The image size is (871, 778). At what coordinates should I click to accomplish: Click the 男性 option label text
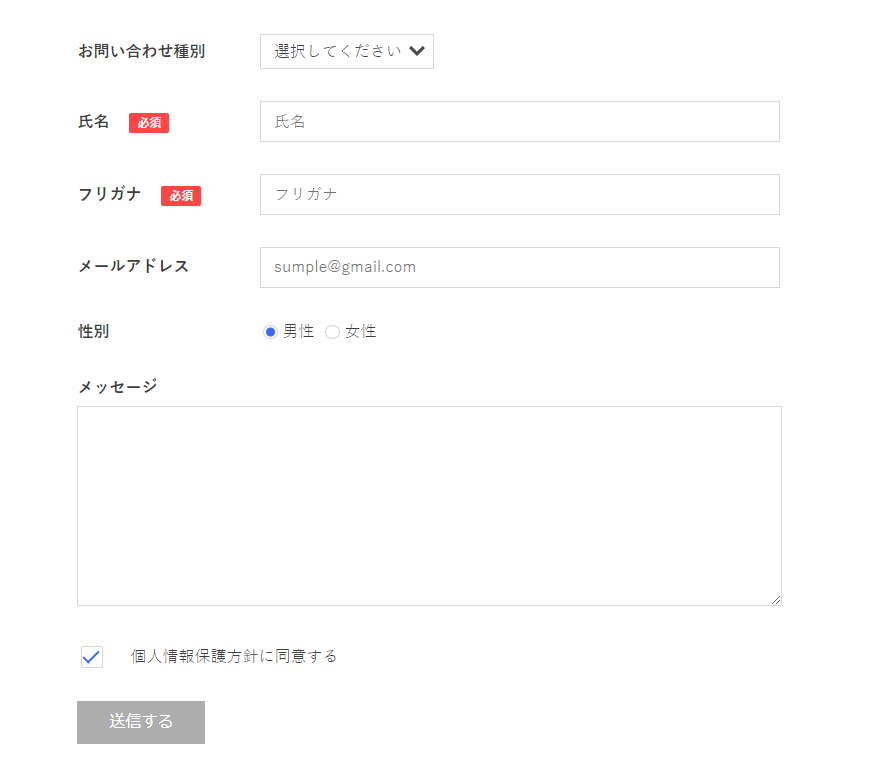click(x=299, y=332)
